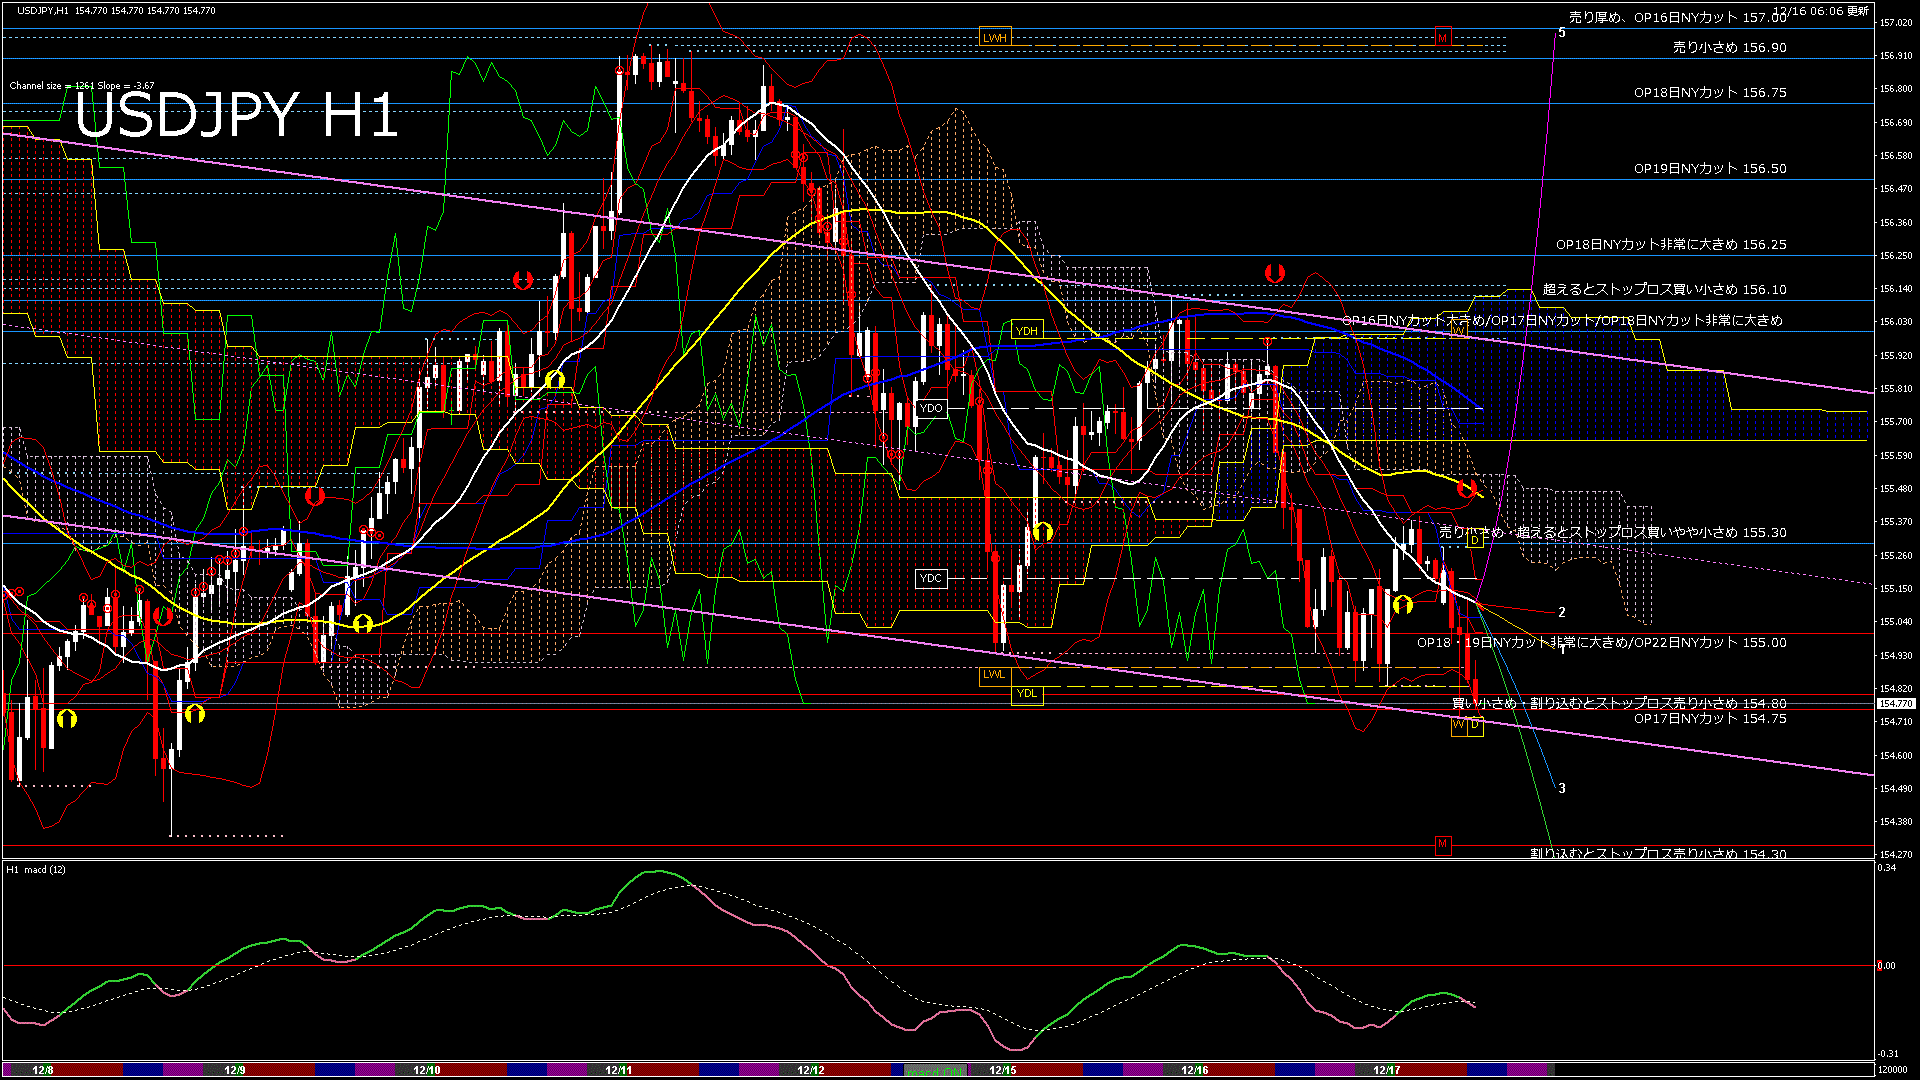This screenshot has width=1920, height=1080.
Task: Toggle the YDL yesterday-low marker
Action: [x=1027, y=694]
